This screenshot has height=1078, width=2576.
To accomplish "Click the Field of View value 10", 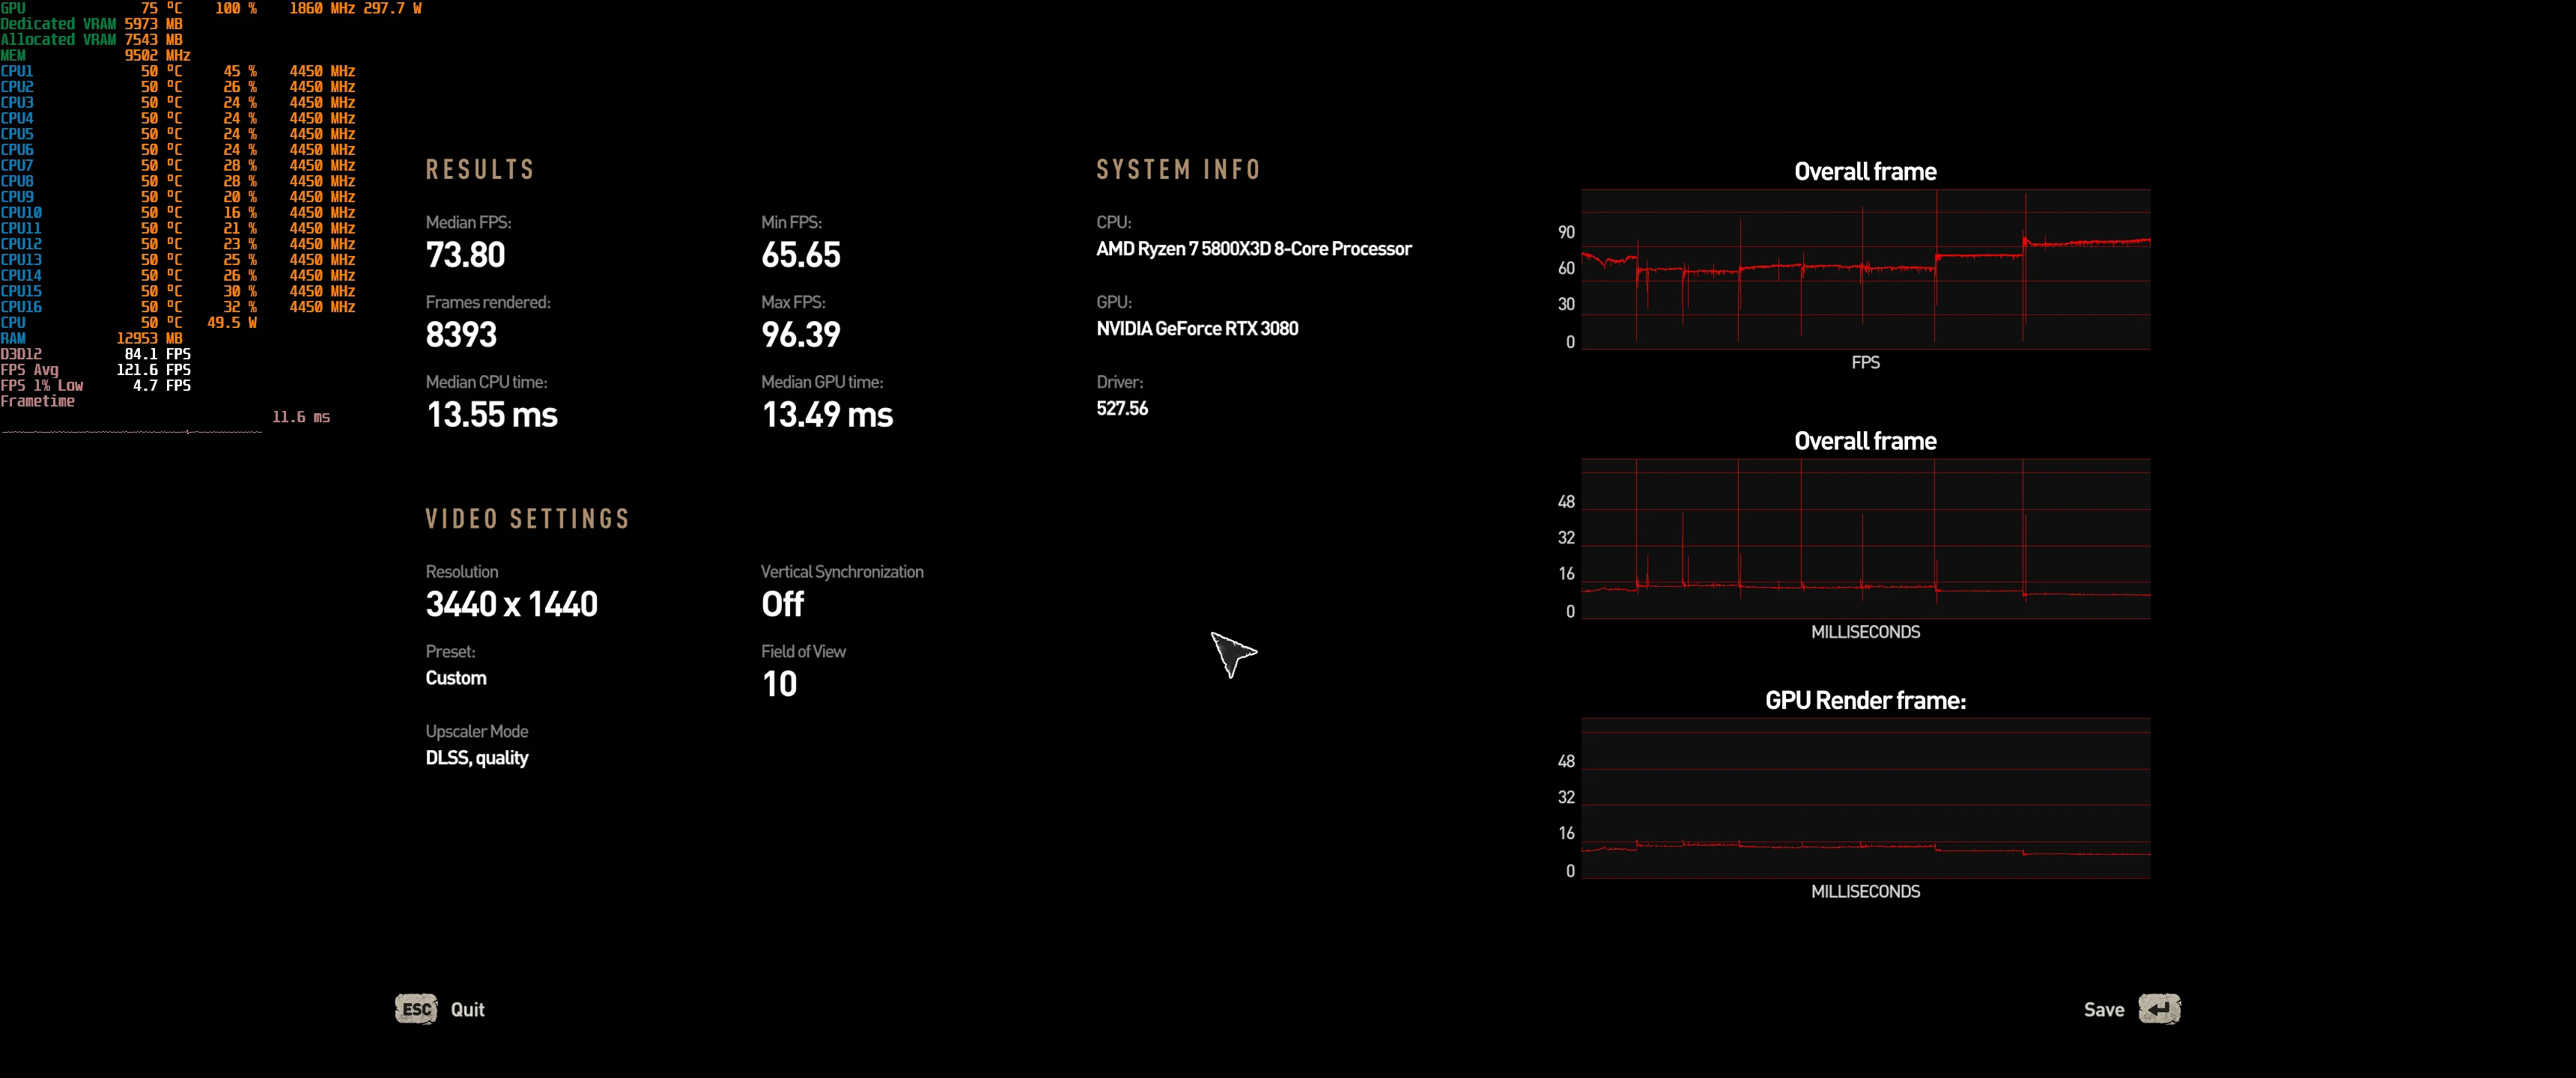I will [x=779, y=684].
